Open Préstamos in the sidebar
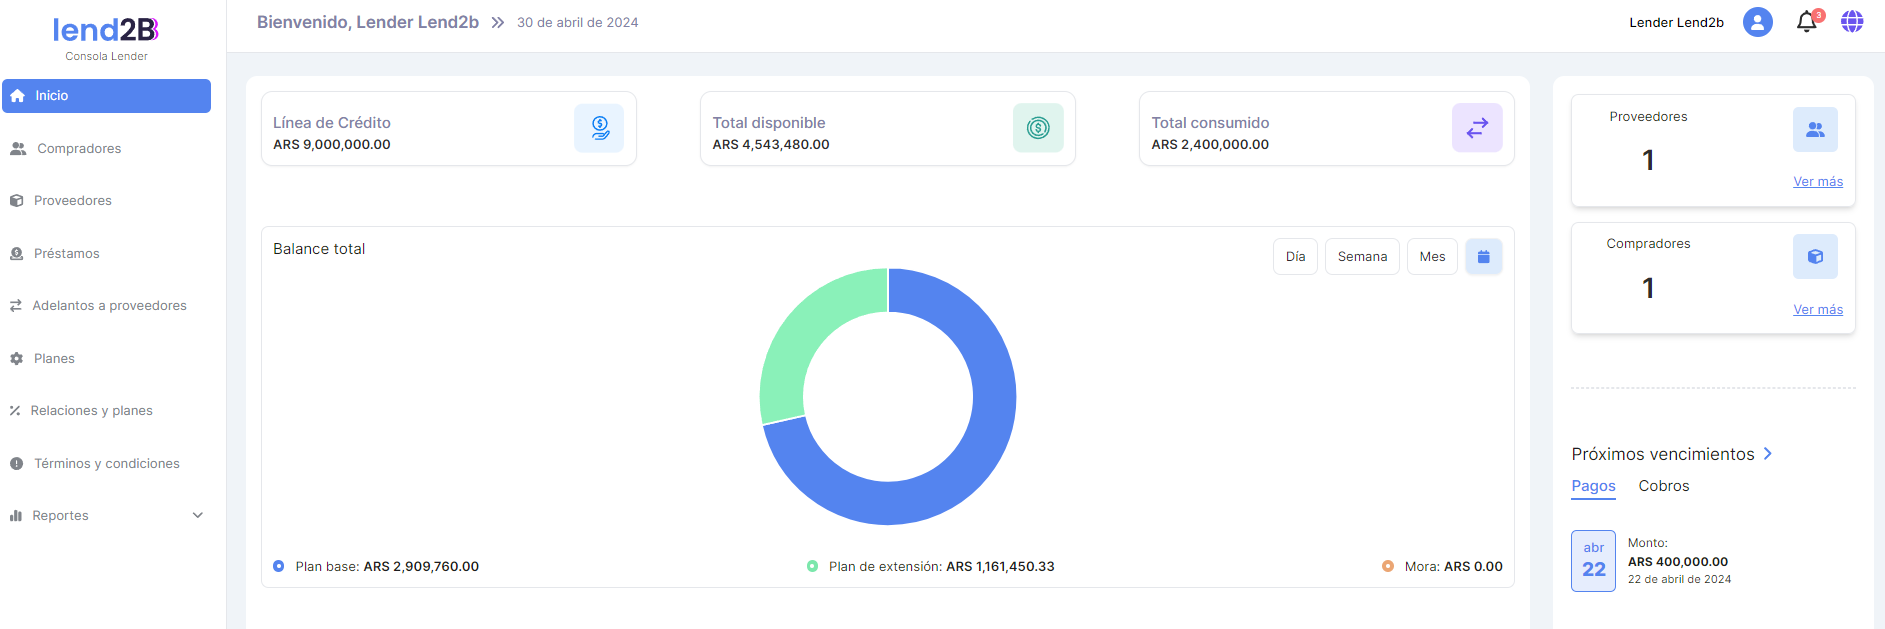Image resolution: width=1885 pixels, height=629 pixels. tap(66, 254)
